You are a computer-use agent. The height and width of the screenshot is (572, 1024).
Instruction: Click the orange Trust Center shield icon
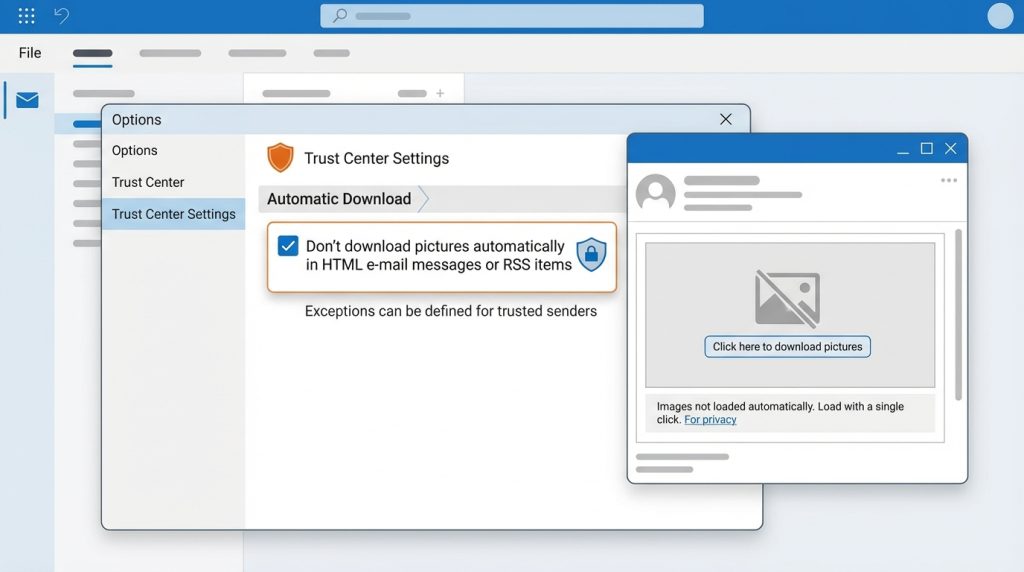[280, 158]
